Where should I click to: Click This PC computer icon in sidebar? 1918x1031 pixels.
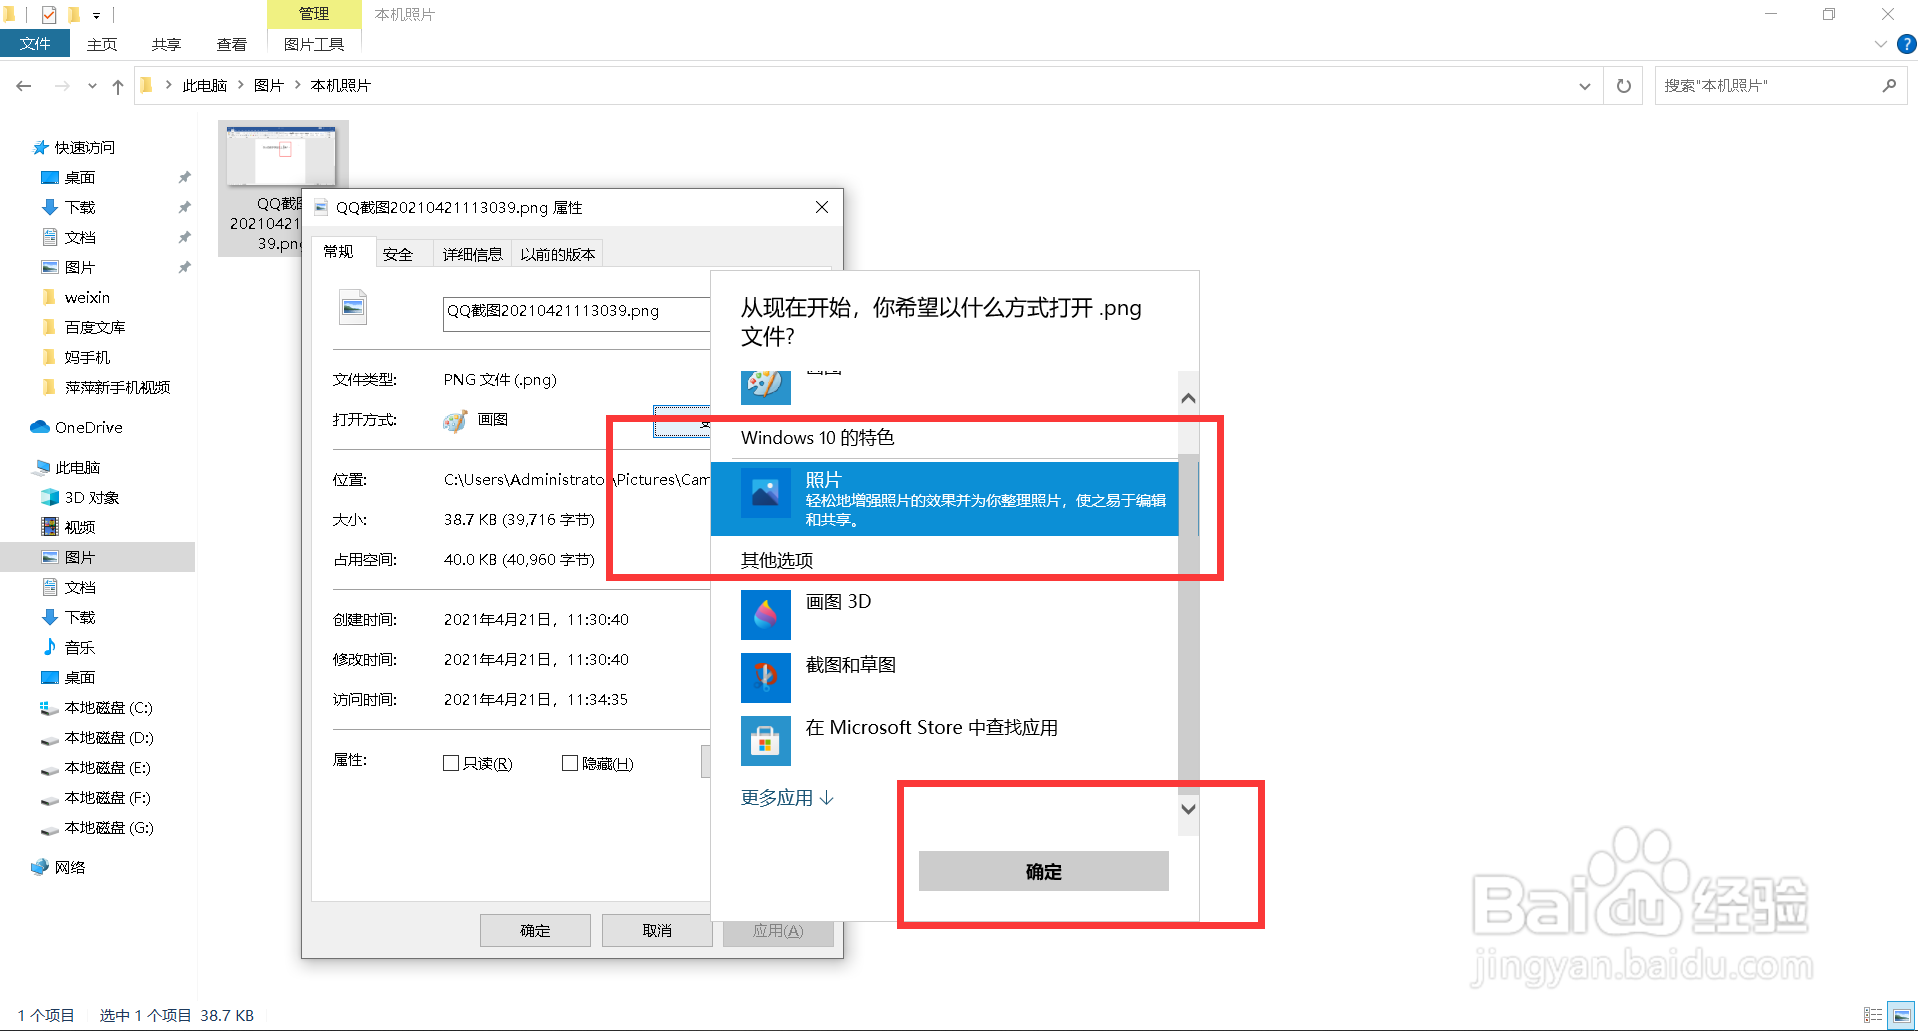(41, 467)
